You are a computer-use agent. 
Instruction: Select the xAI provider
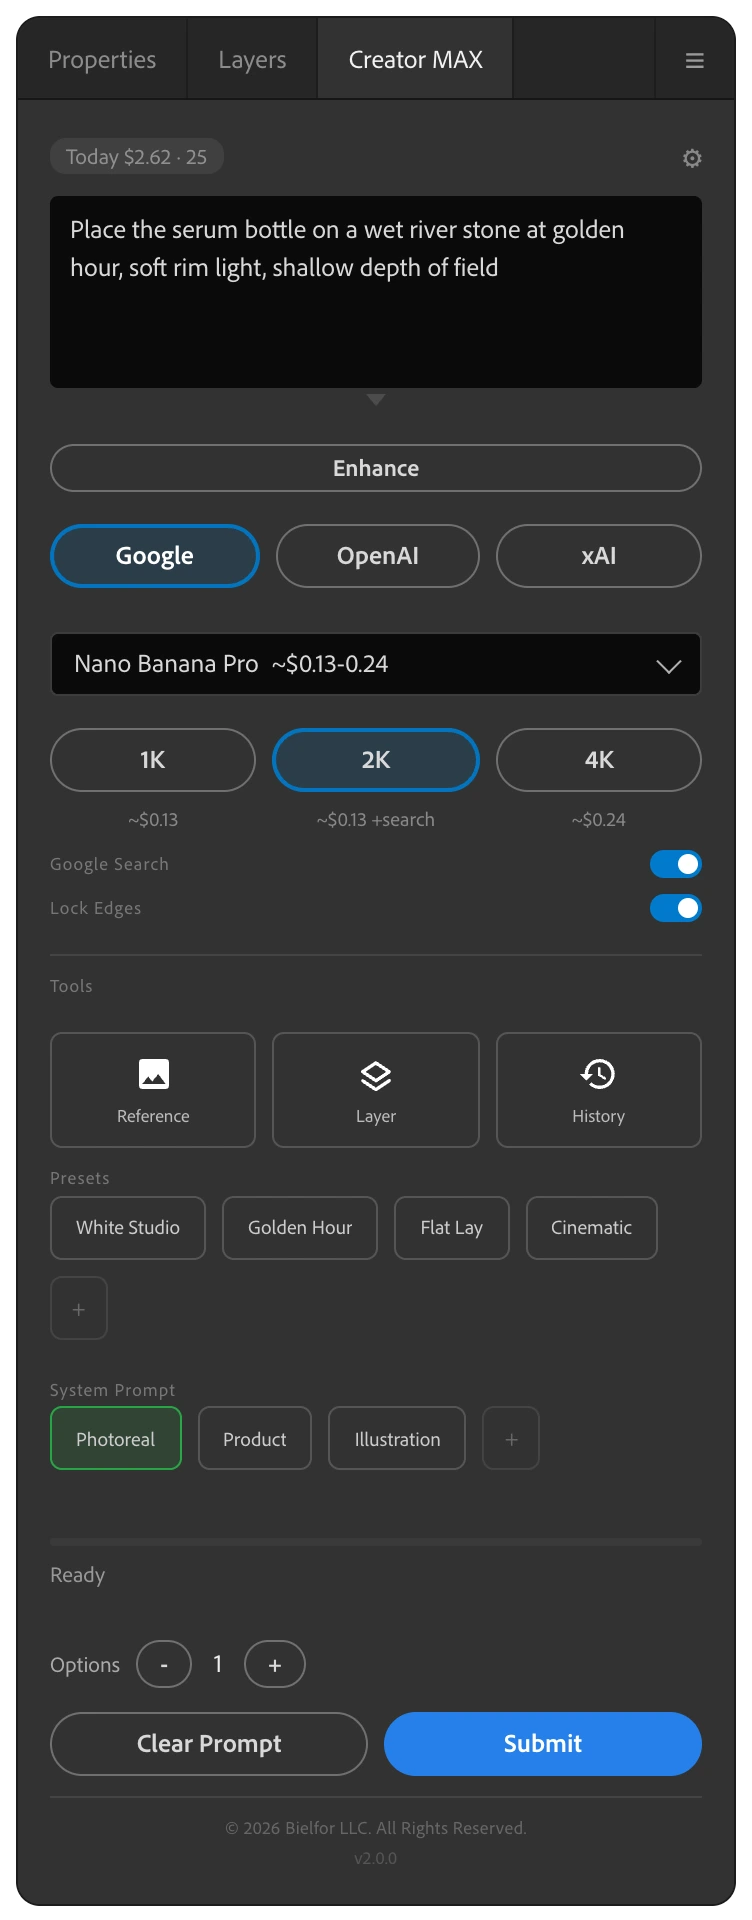pos(599,556)
